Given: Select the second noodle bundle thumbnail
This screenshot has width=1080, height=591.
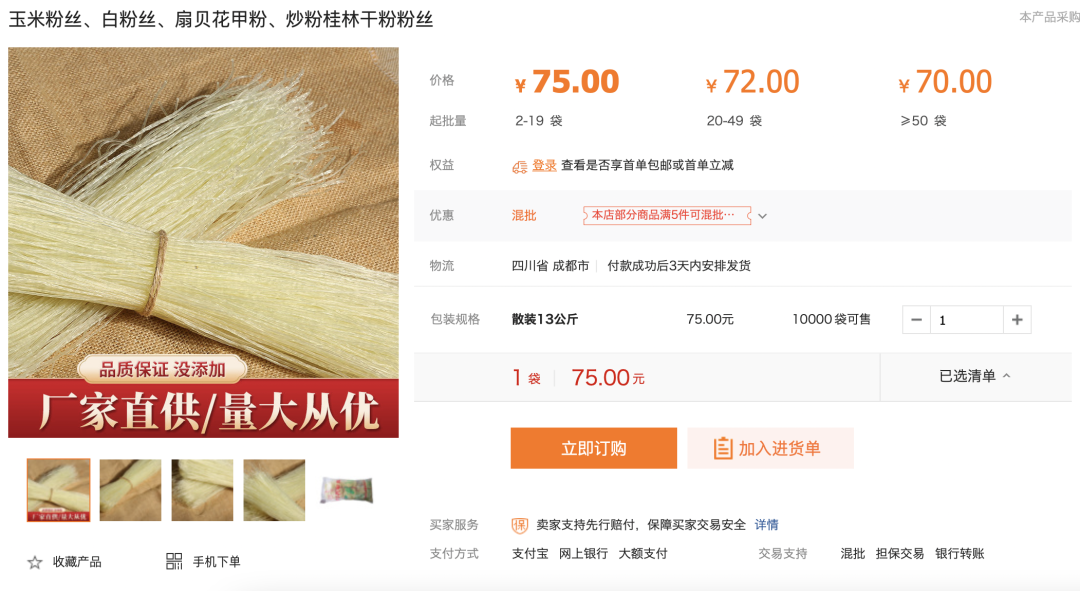Looking at the screenshot, I should pyautogui.click(x=130, y=490).
